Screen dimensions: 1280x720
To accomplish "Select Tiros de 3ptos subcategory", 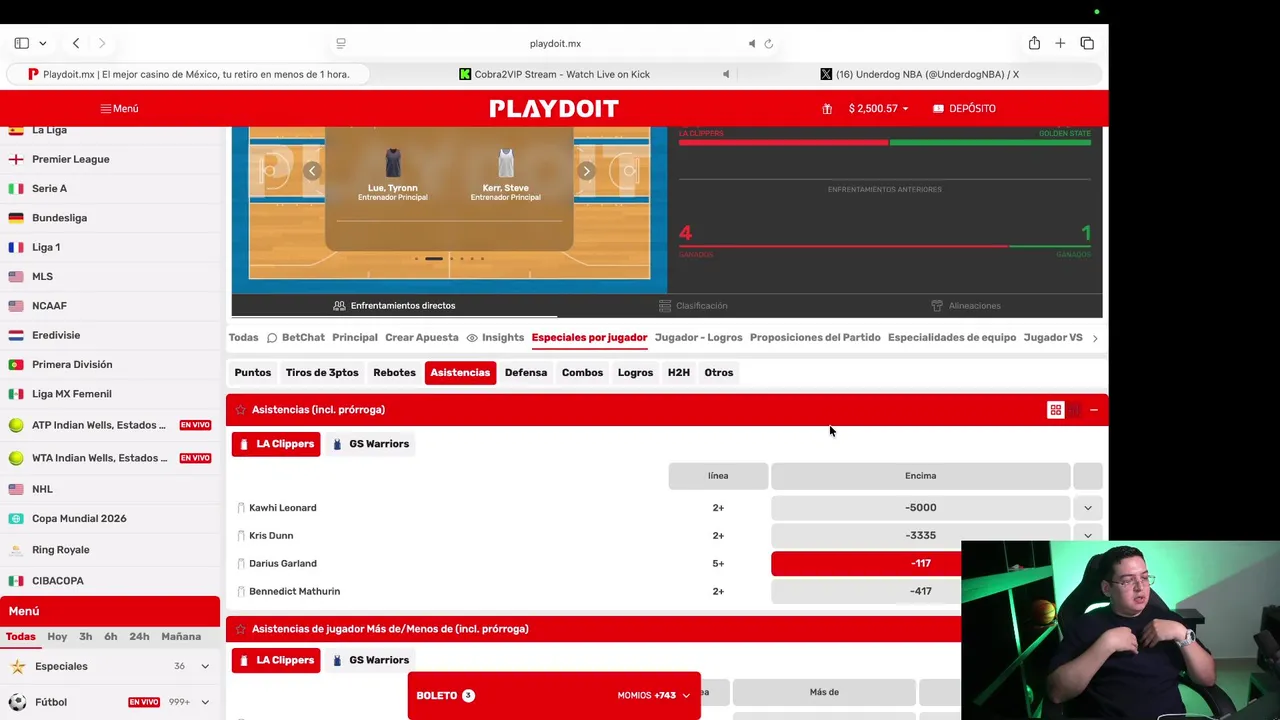I will pos(322,372).
